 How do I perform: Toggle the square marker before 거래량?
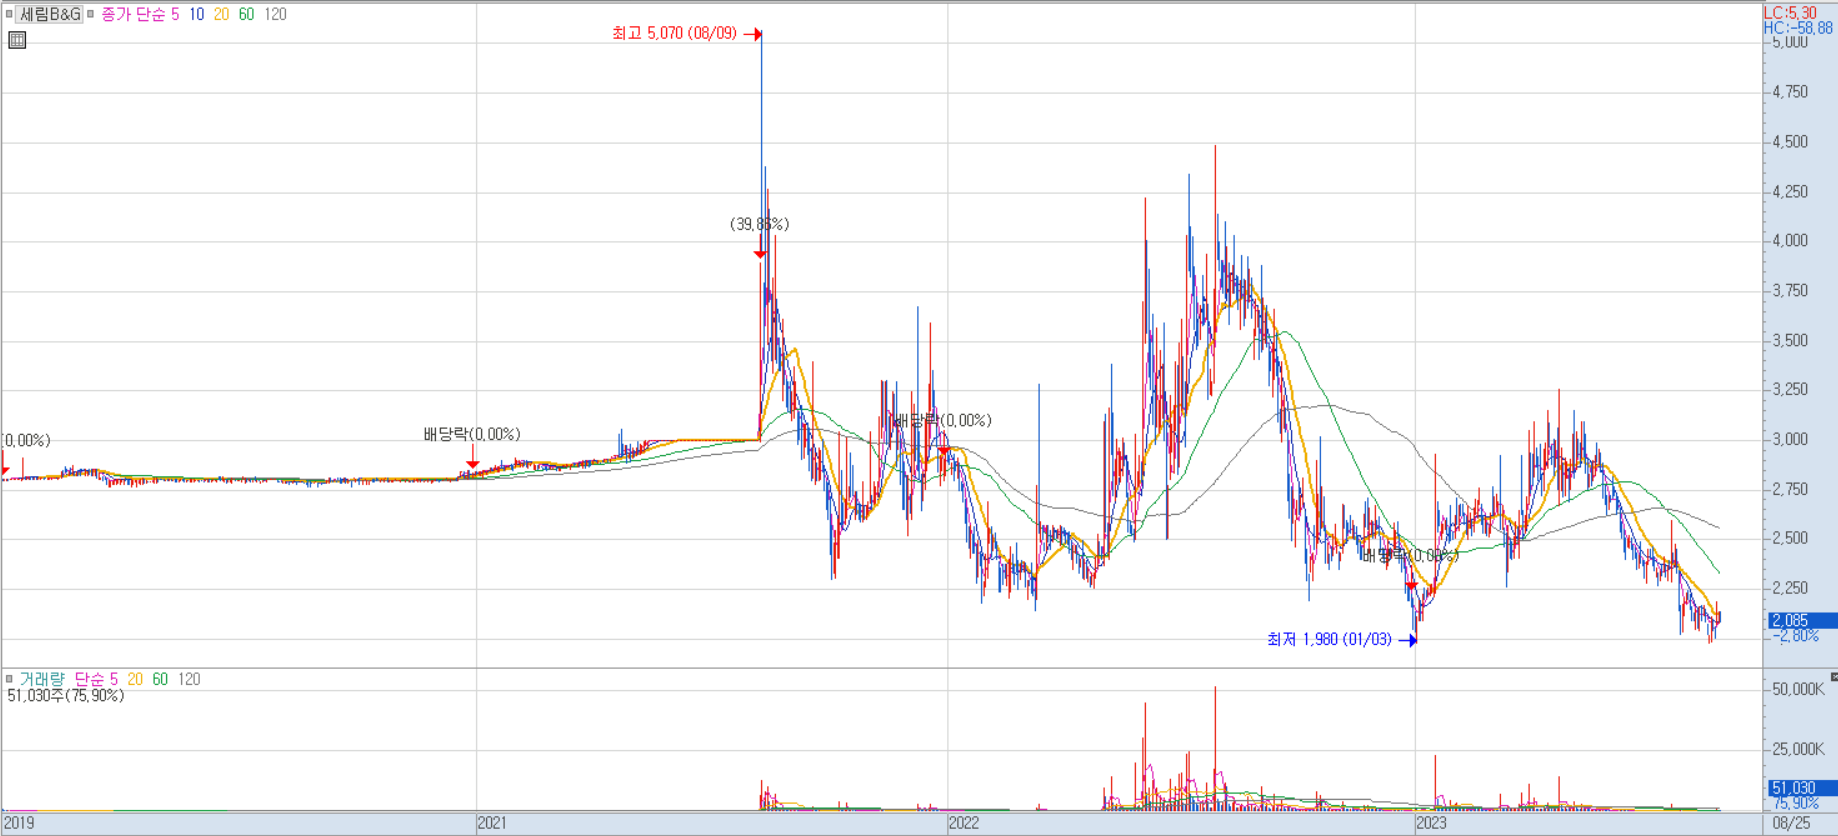tap(9, 679)
